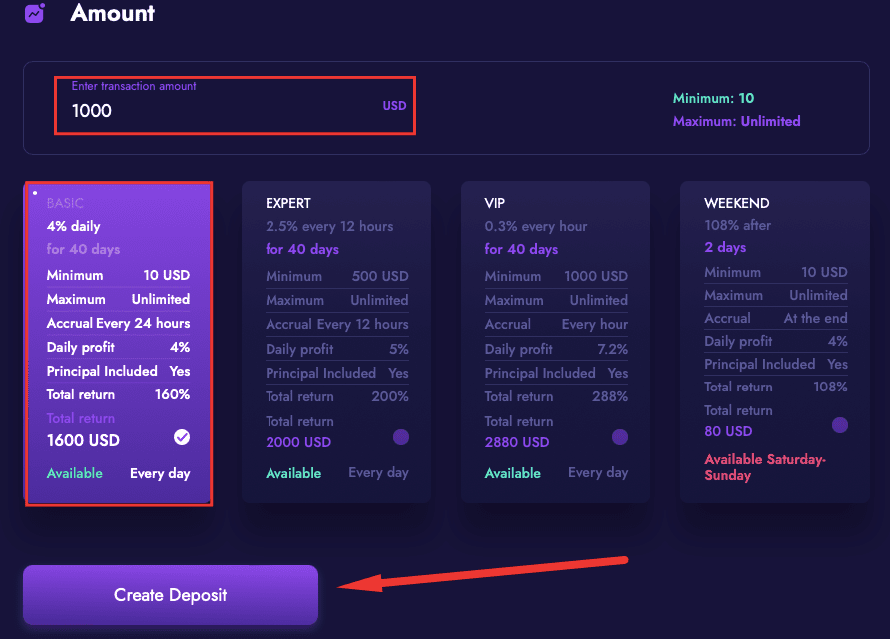
Task: Click the 1600 USD total return value
Action: pyautogui.click(x=83, y=440)
